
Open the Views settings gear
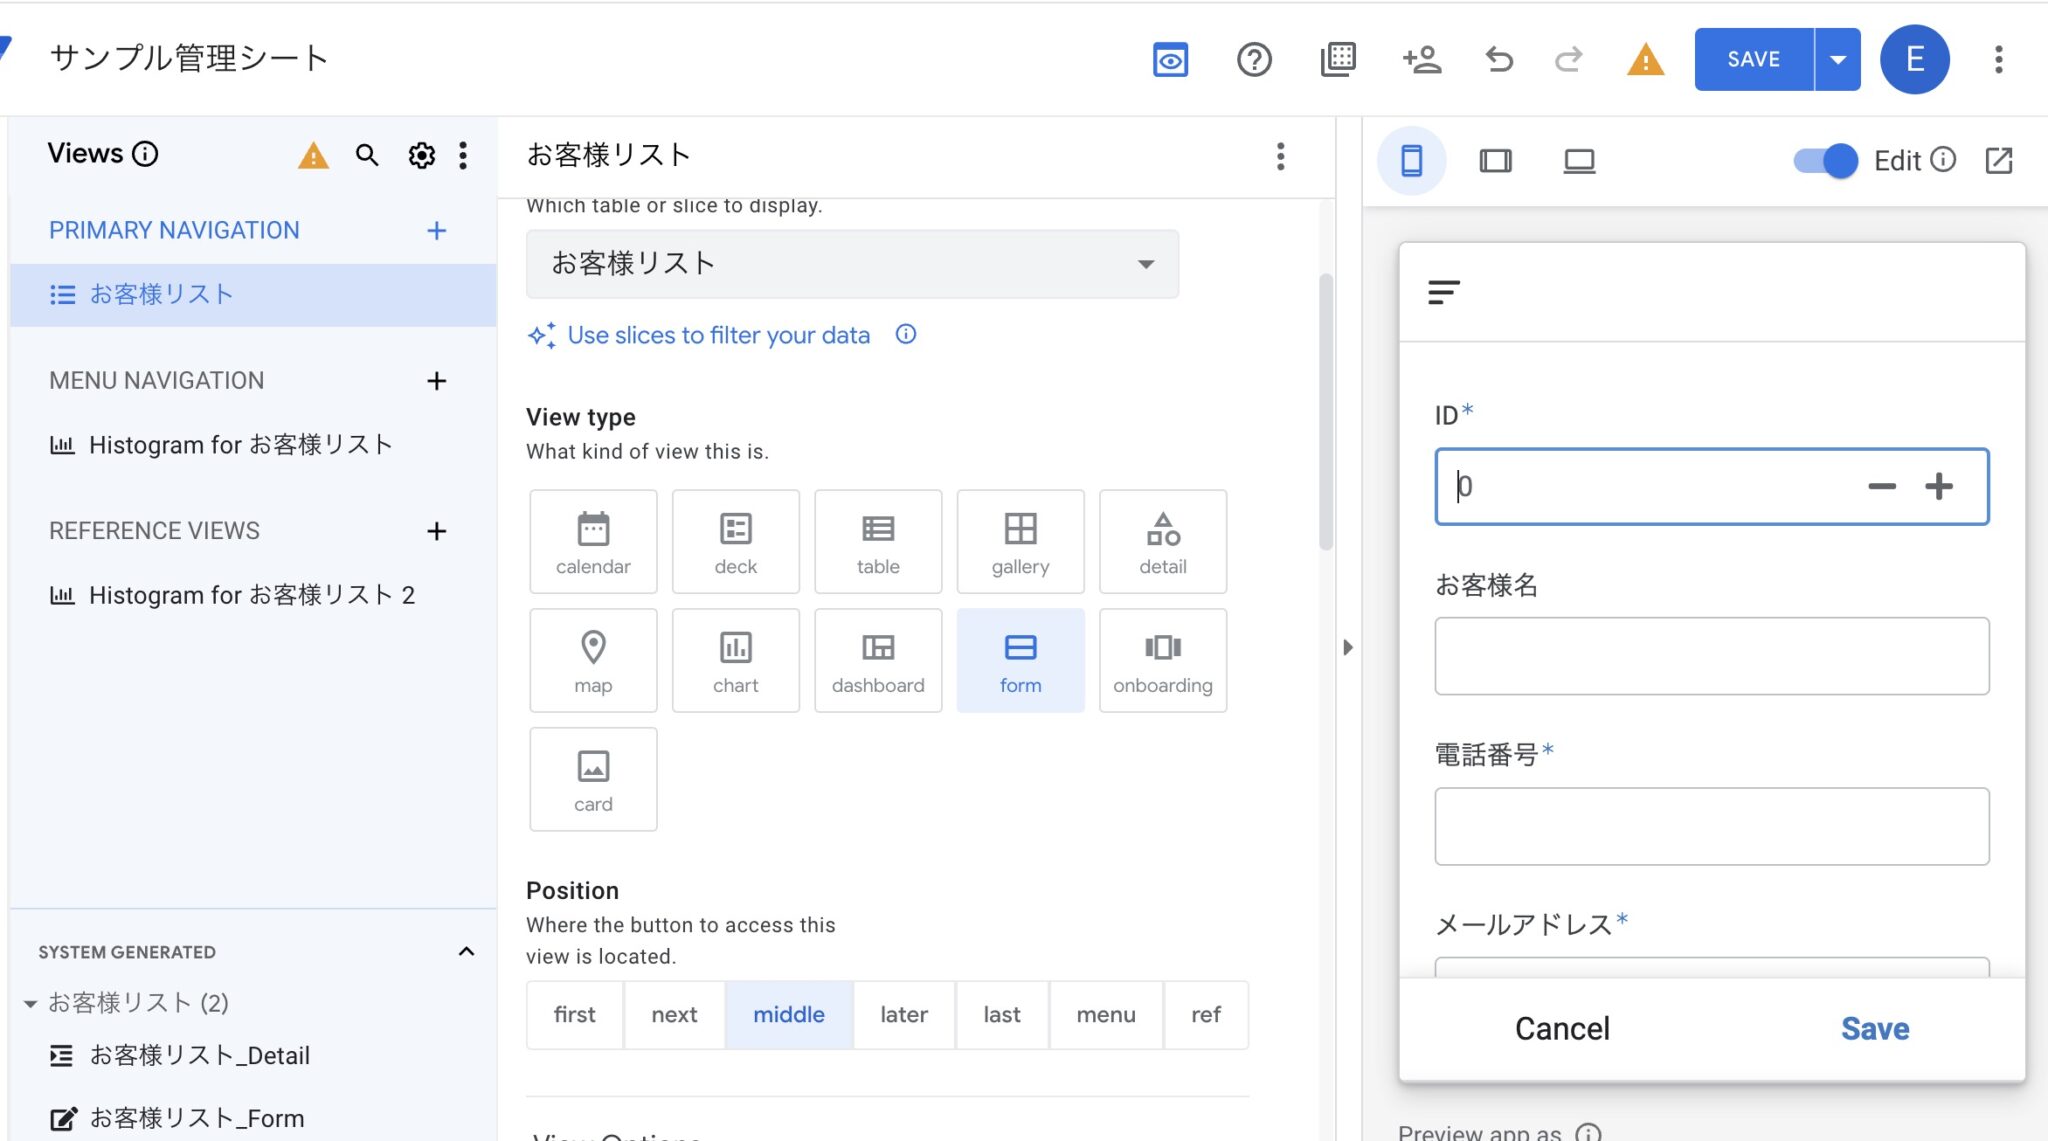tap(422, 156)
